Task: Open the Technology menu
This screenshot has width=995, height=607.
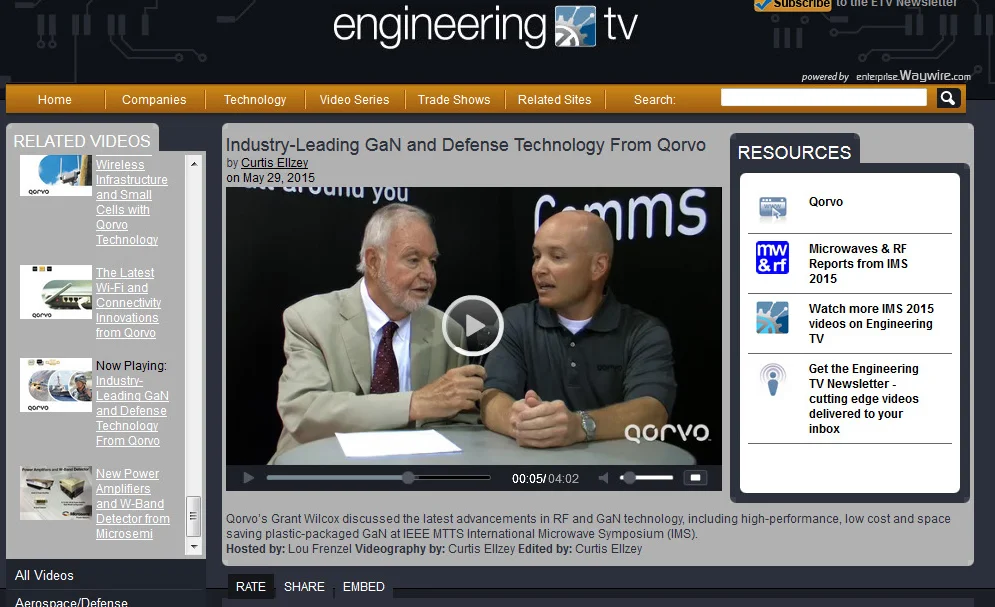Action: [x=255, y=100]
